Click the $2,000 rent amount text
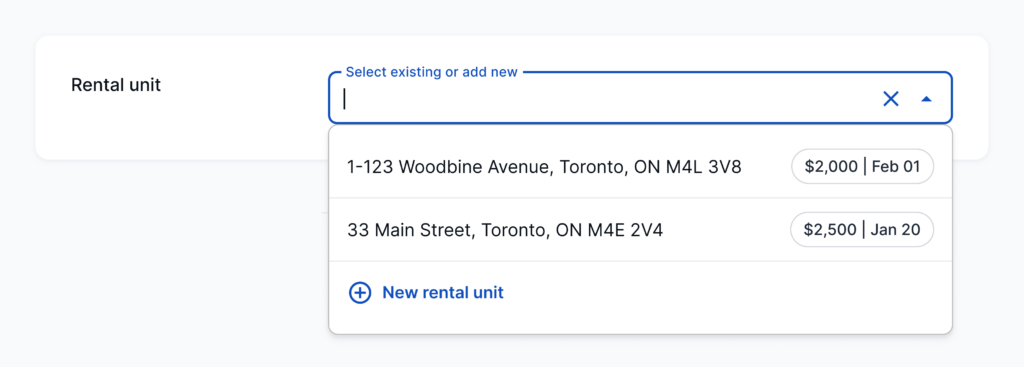The height and width of the screenshot is (367, 1024). coord(831,167)
